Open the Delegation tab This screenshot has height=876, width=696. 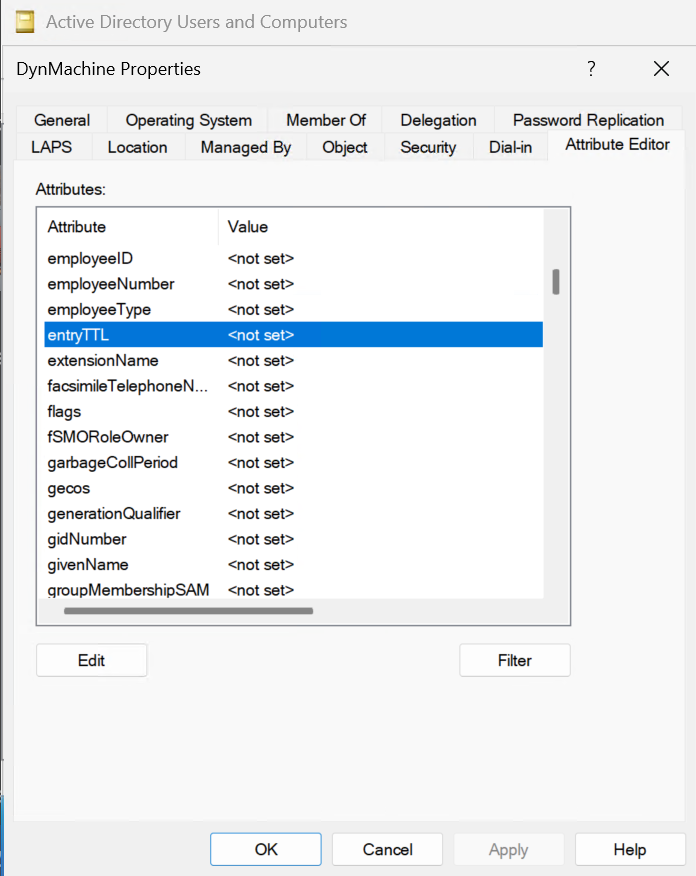point(437,119)
